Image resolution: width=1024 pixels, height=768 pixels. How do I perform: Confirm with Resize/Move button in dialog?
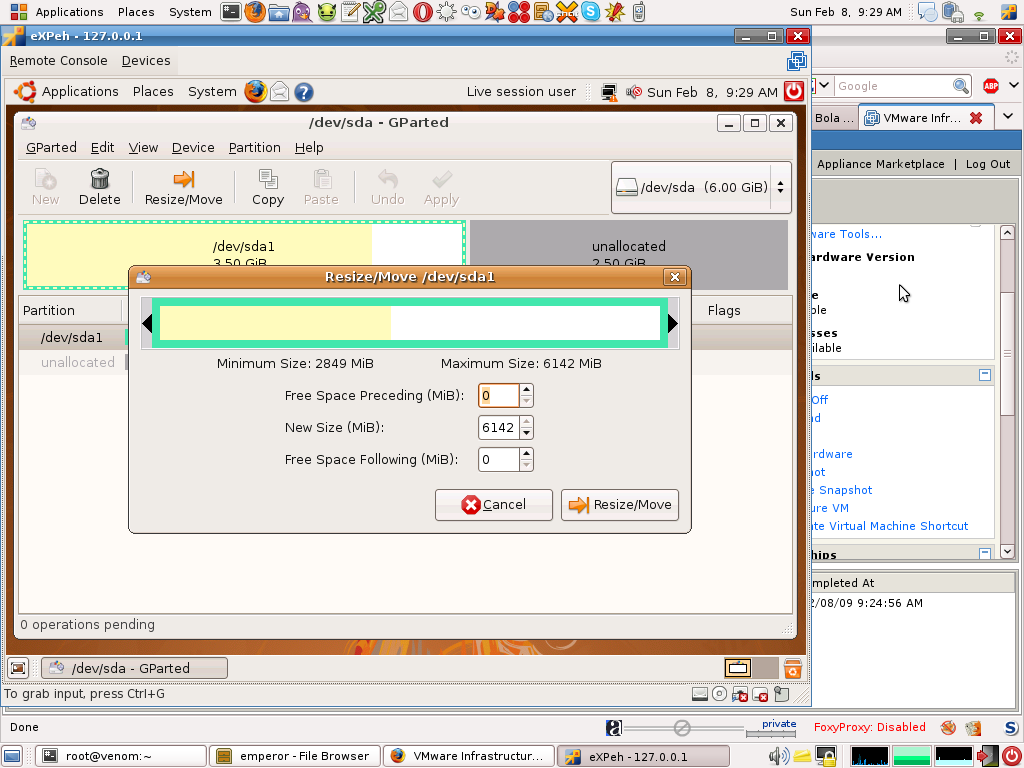click(620, 505)
